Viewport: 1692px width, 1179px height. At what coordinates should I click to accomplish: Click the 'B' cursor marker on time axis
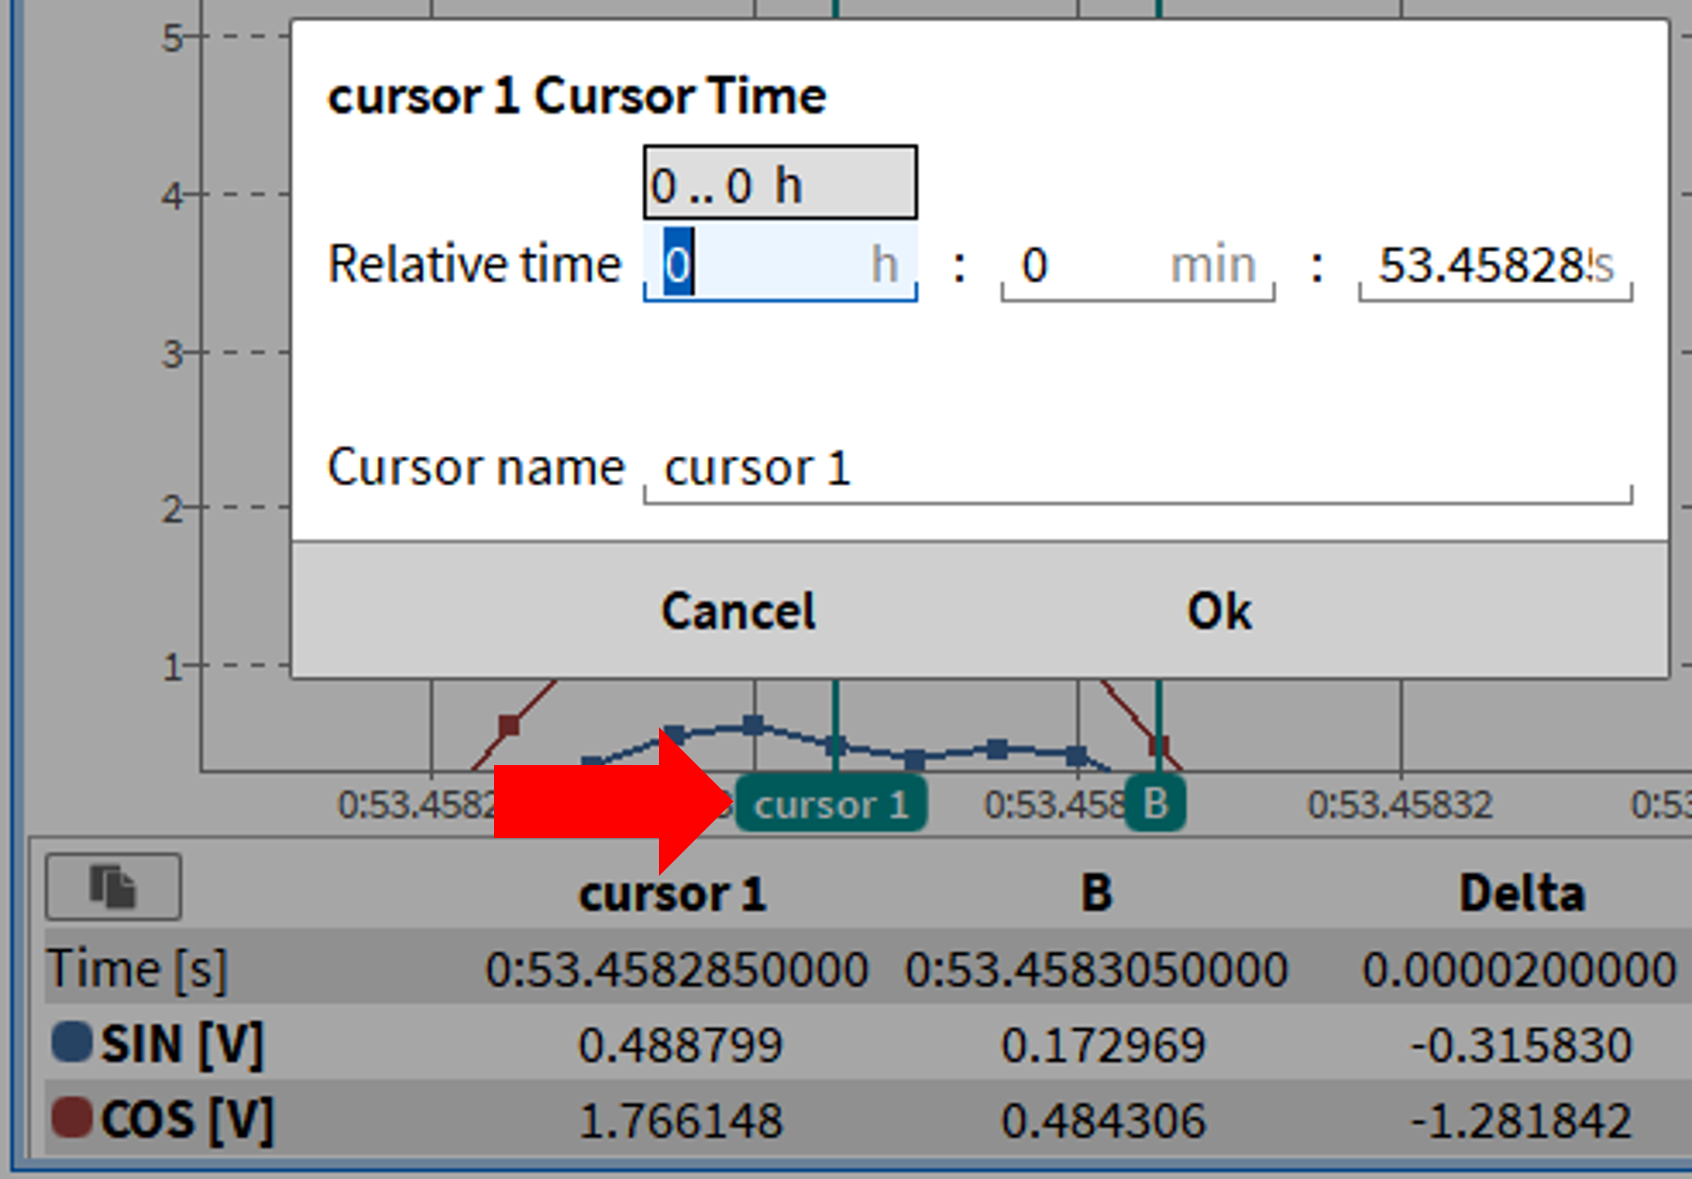(x=1155, y=803)
